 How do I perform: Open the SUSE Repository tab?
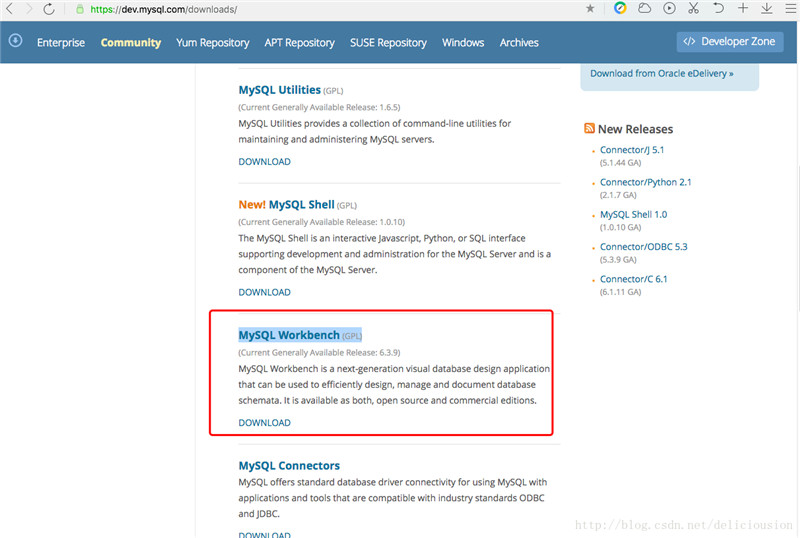click(388, 43)
